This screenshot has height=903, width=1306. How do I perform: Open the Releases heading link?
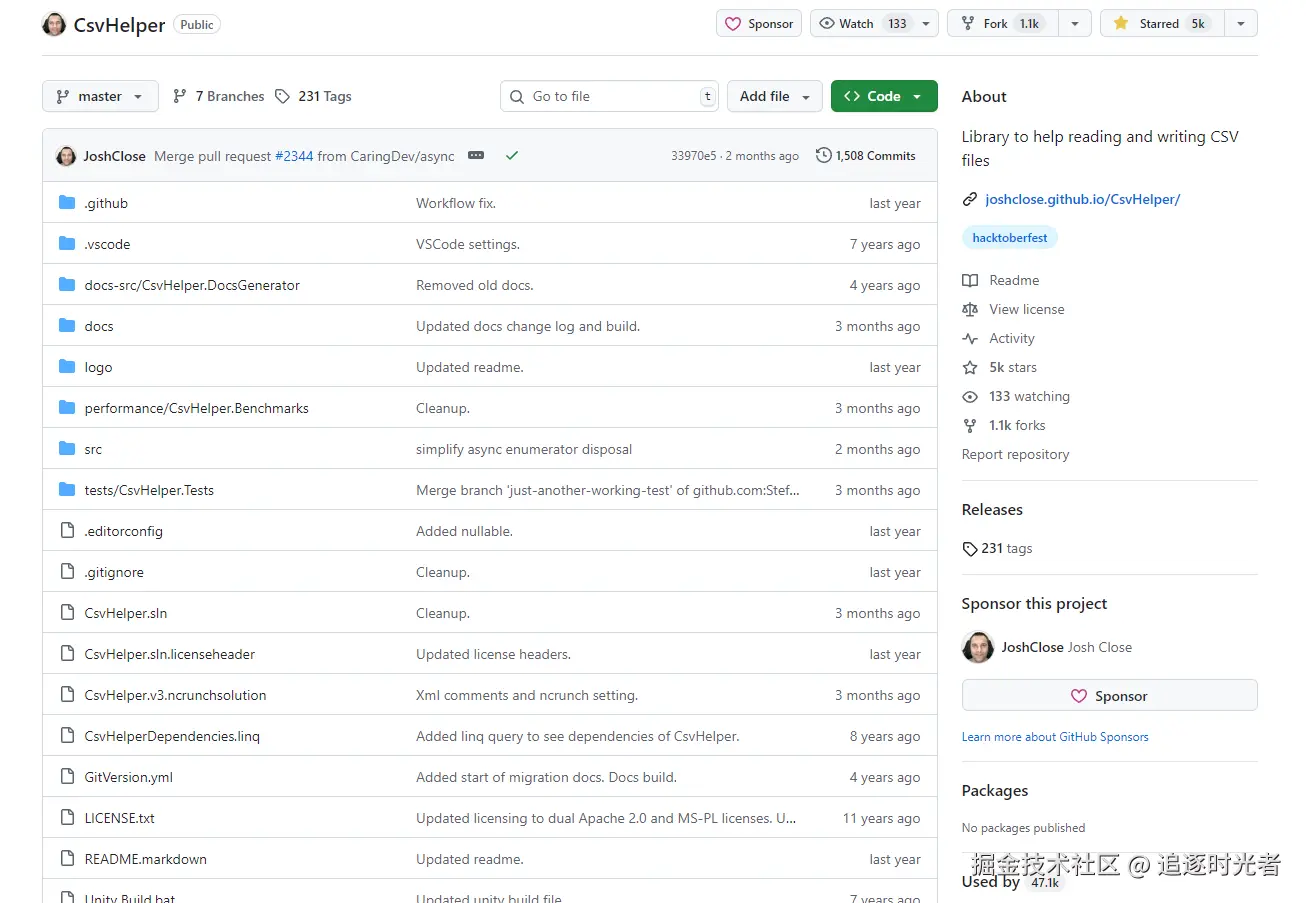pyautogui.click(x=992, y=509)
